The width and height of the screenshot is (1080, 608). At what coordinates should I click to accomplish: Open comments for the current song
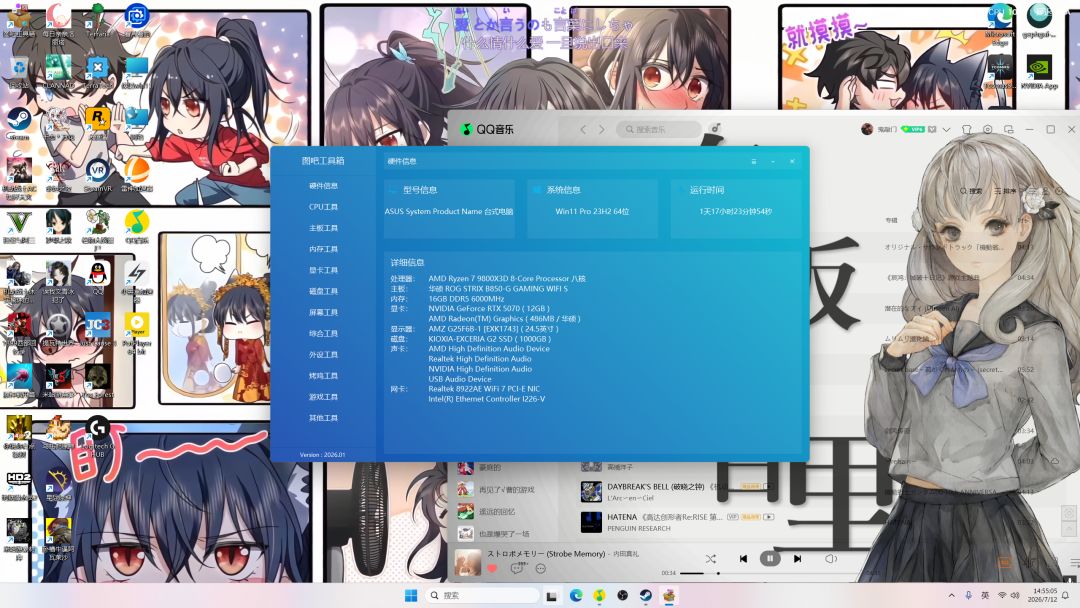517,568
